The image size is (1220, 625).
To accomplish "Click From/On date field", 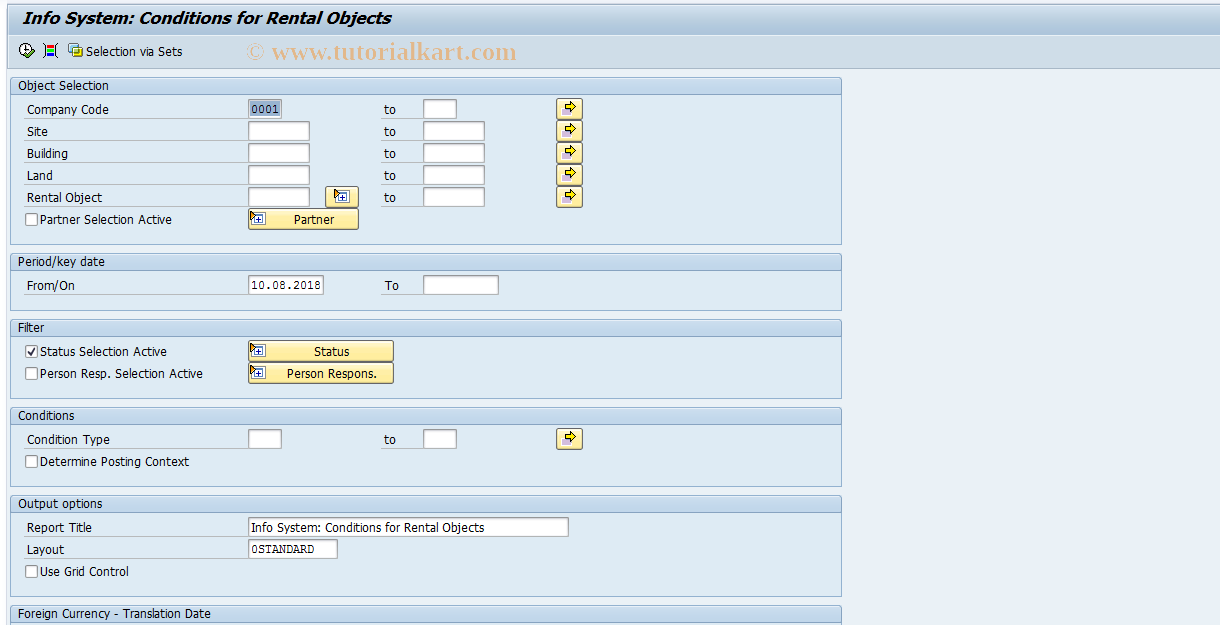I will [x=286, y=285].
